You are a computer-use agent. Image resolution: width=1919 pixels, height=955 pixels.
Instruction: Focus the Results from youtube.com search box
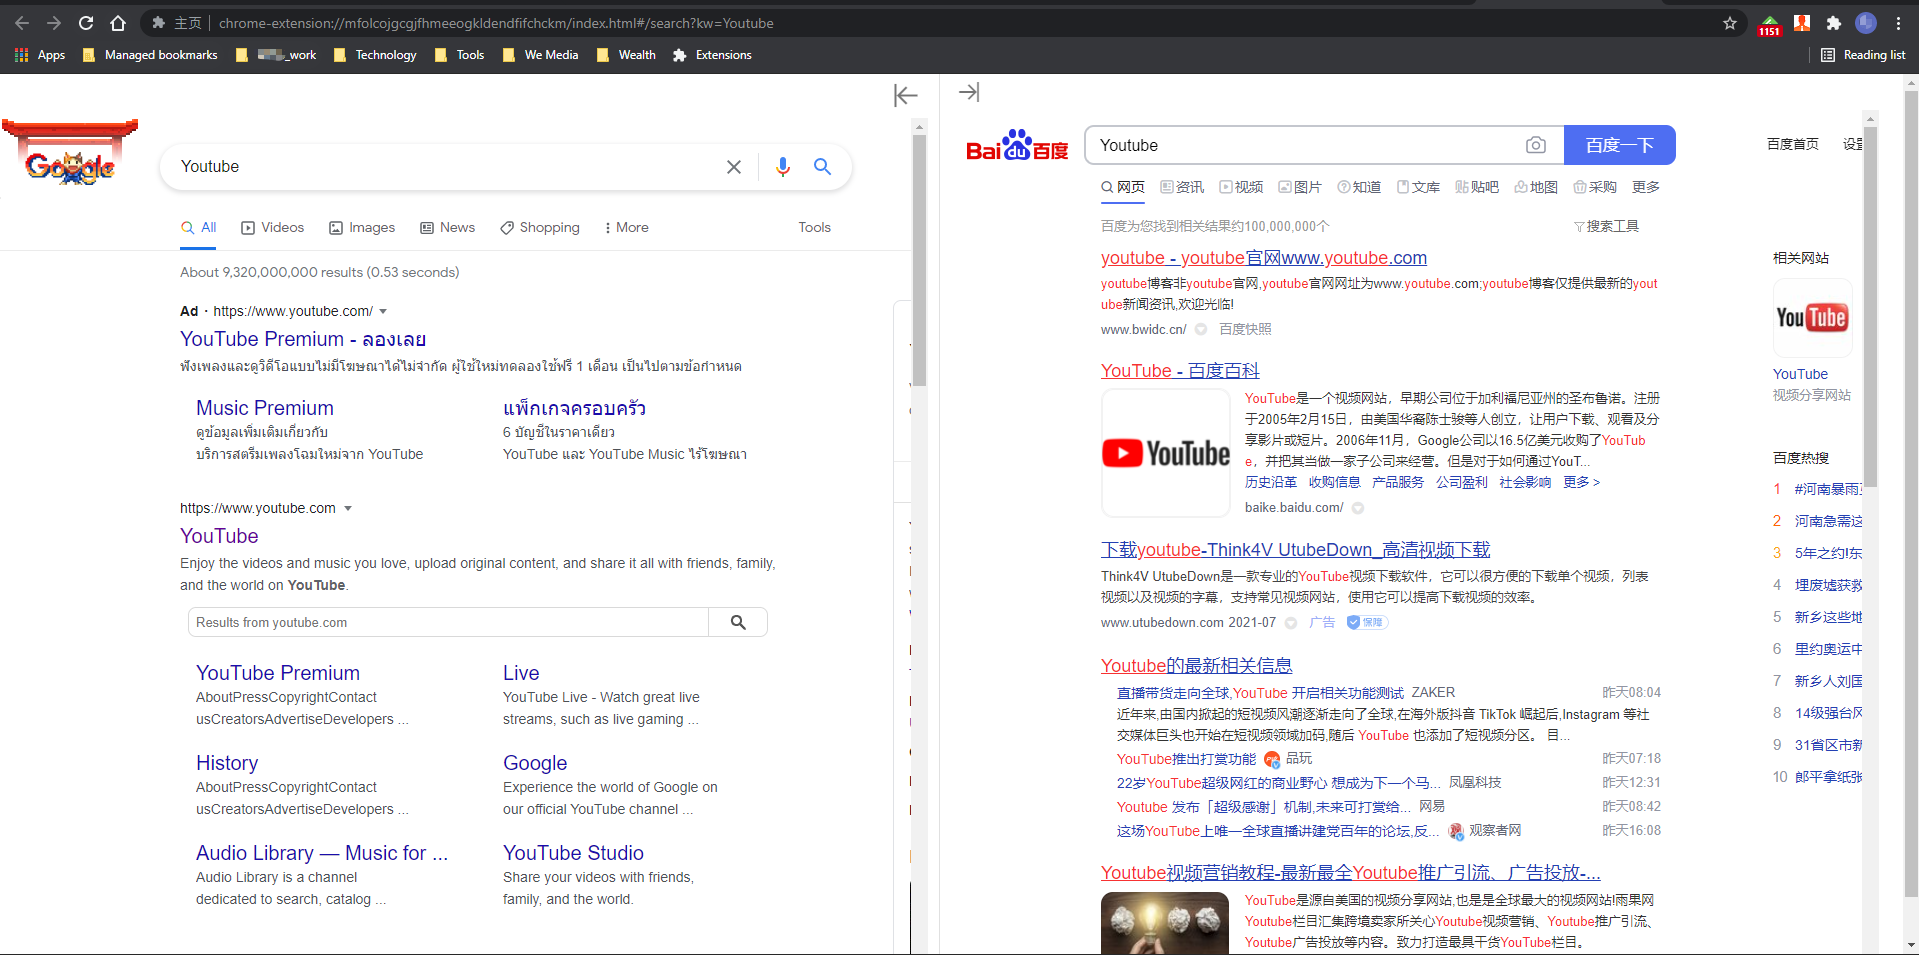(x=448, y=622)
